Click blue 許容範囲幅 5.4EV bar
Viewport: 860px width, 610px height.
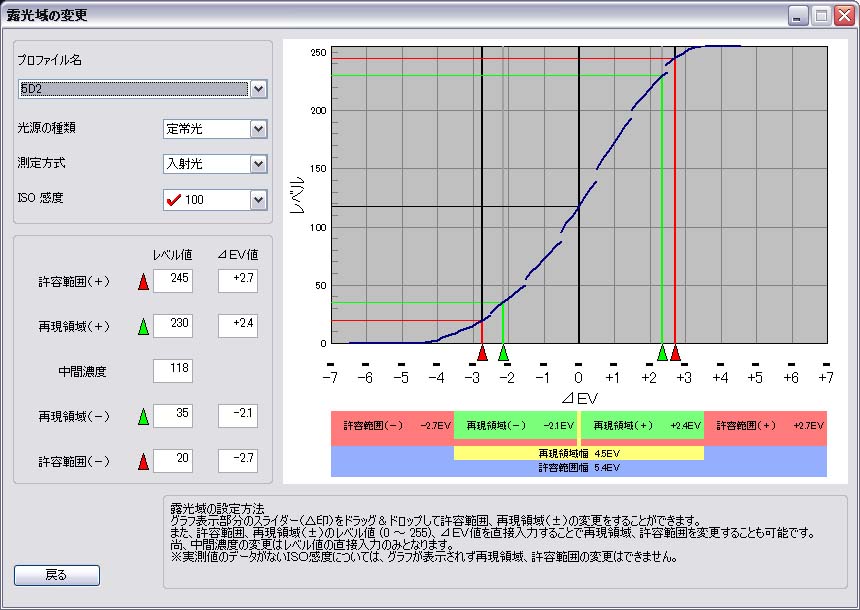pyautogui.click(x=578, y=467)
